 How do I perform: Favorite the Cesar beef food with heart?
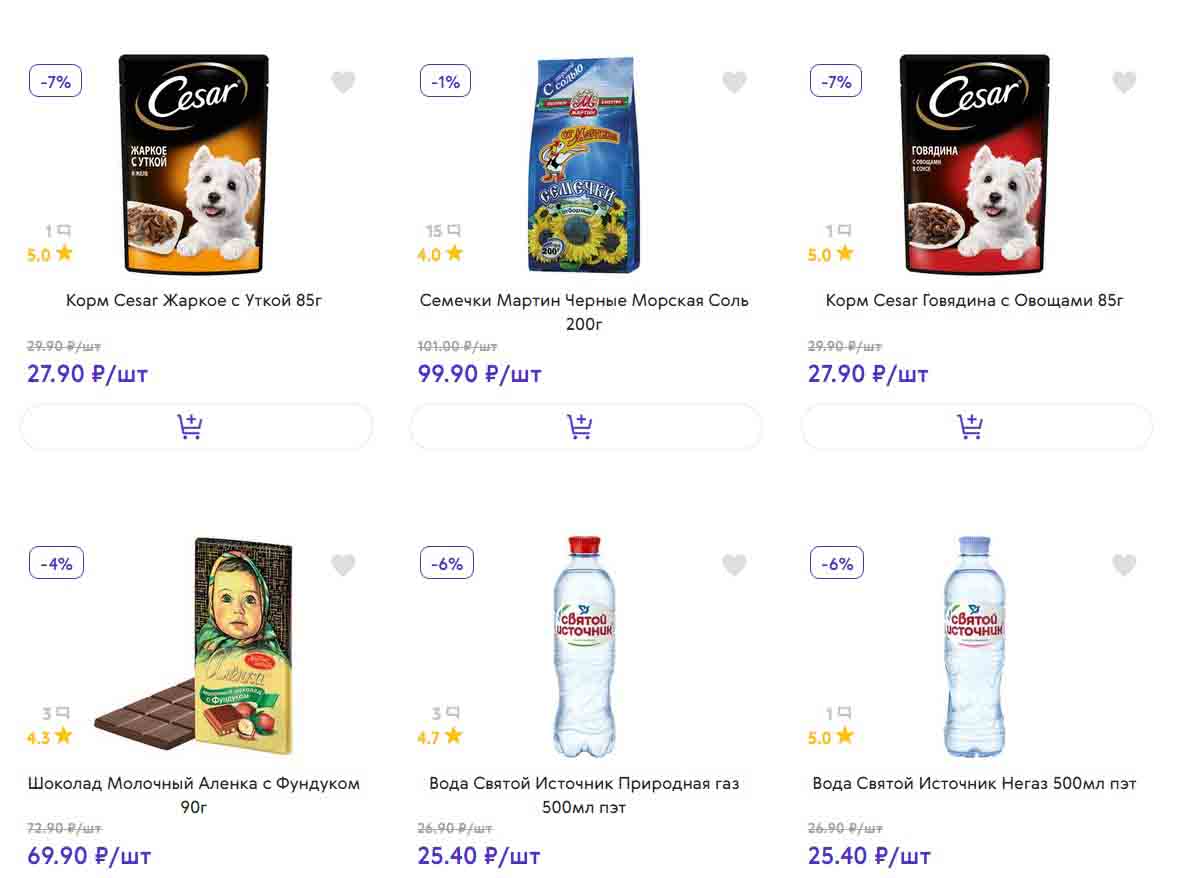coord(1124,82)
